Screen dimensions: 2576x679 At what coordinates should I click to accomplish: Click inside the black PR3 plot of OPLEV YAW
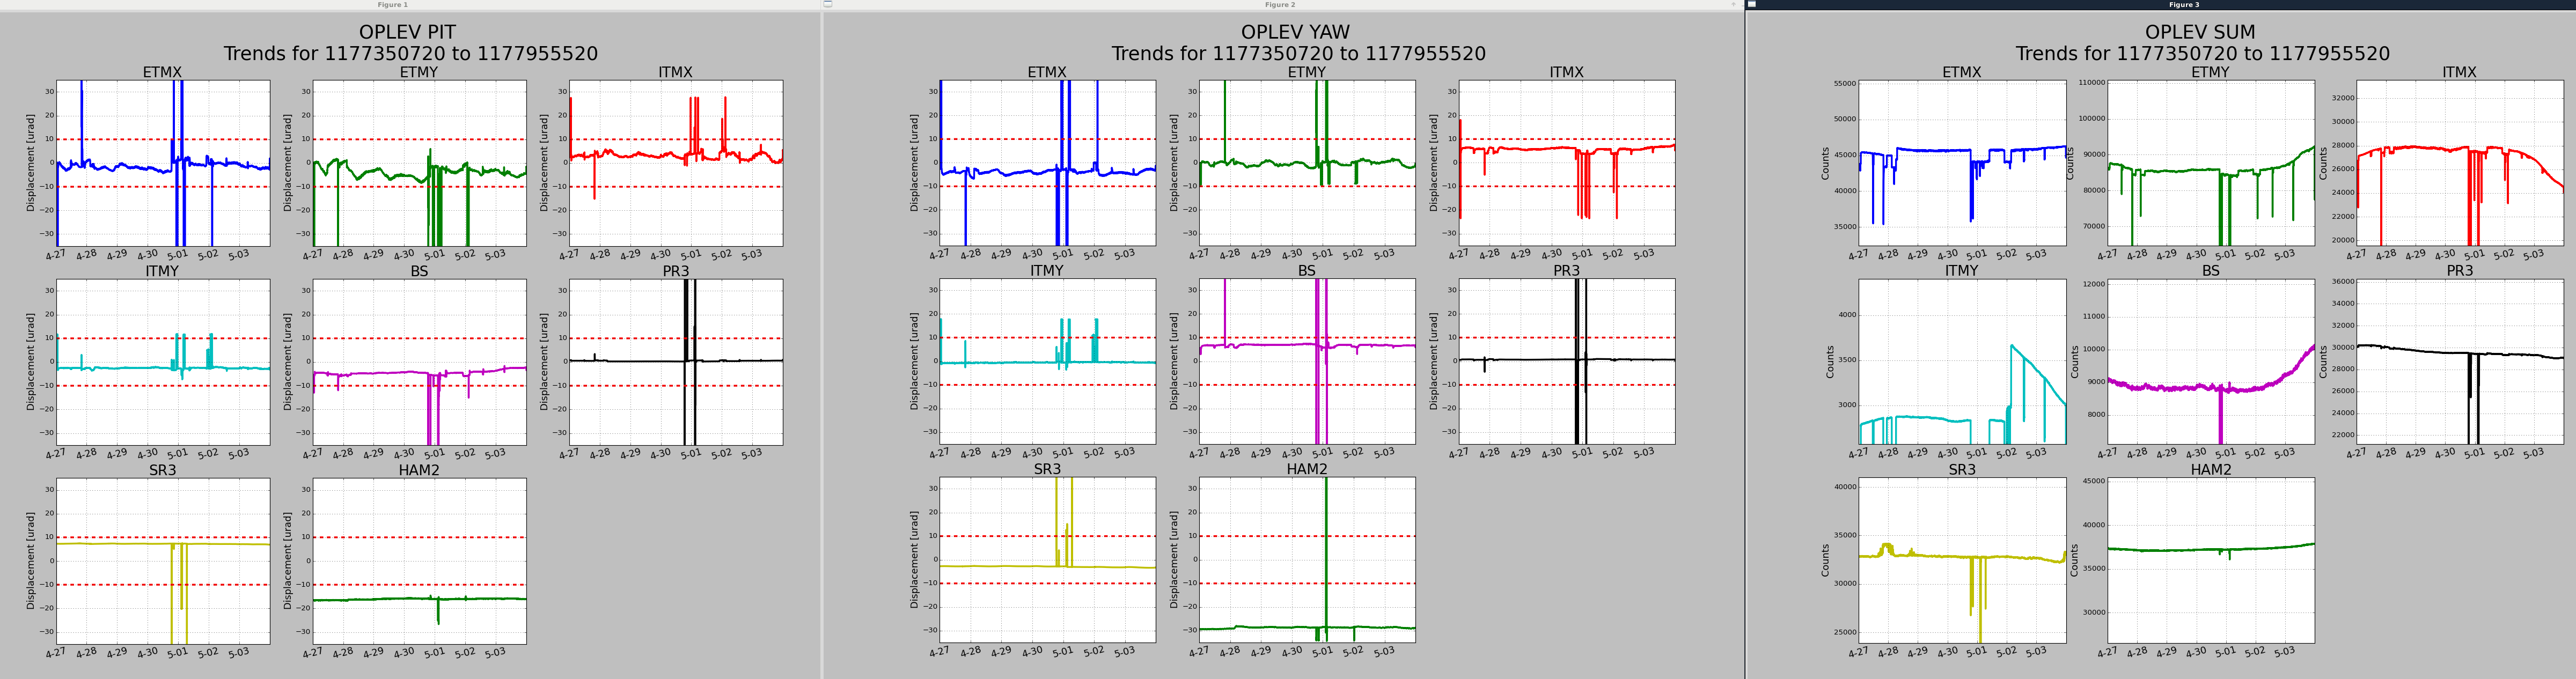(x=1567, y=361)
